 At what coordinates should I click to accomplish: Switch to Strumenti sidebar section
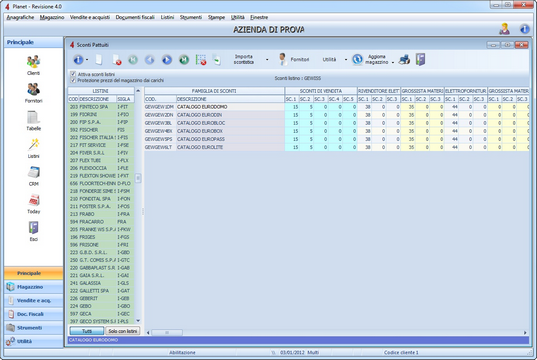coord(34,328)
